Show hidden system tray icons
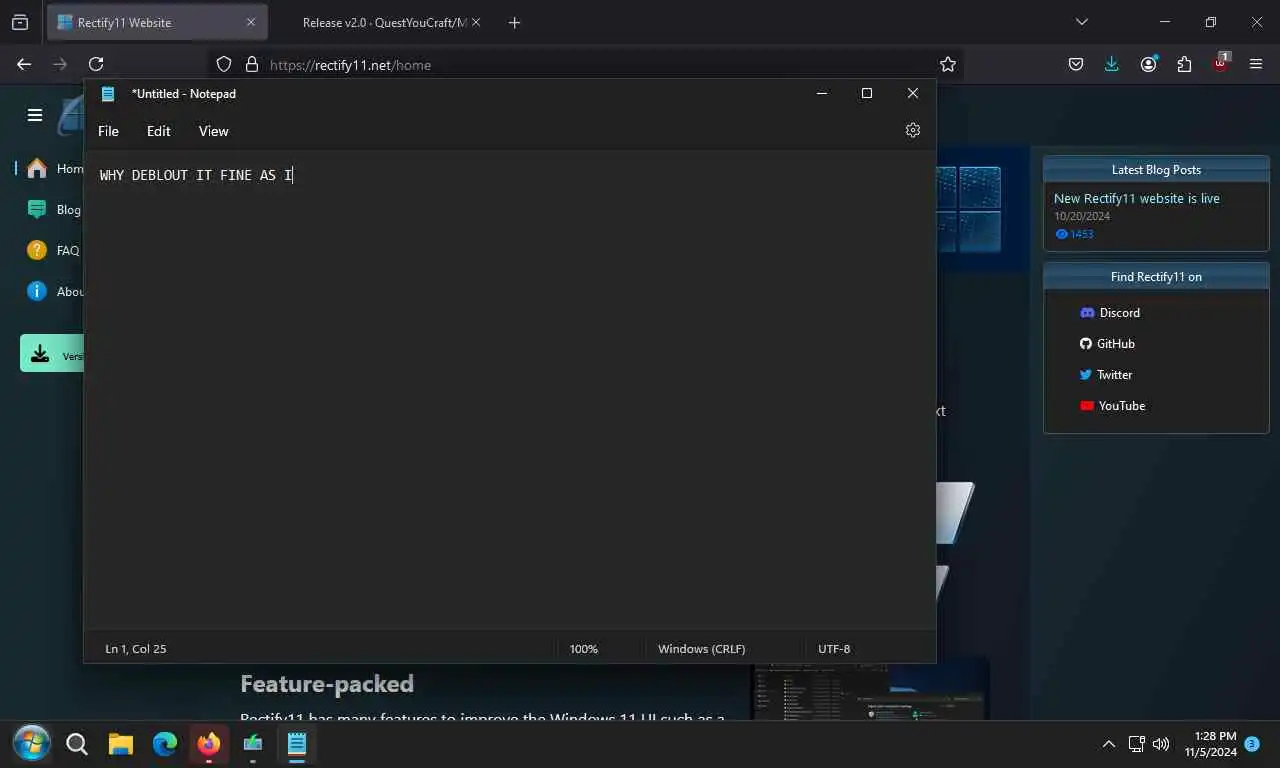The image size is (1280, 768). tap(1108, 744)
